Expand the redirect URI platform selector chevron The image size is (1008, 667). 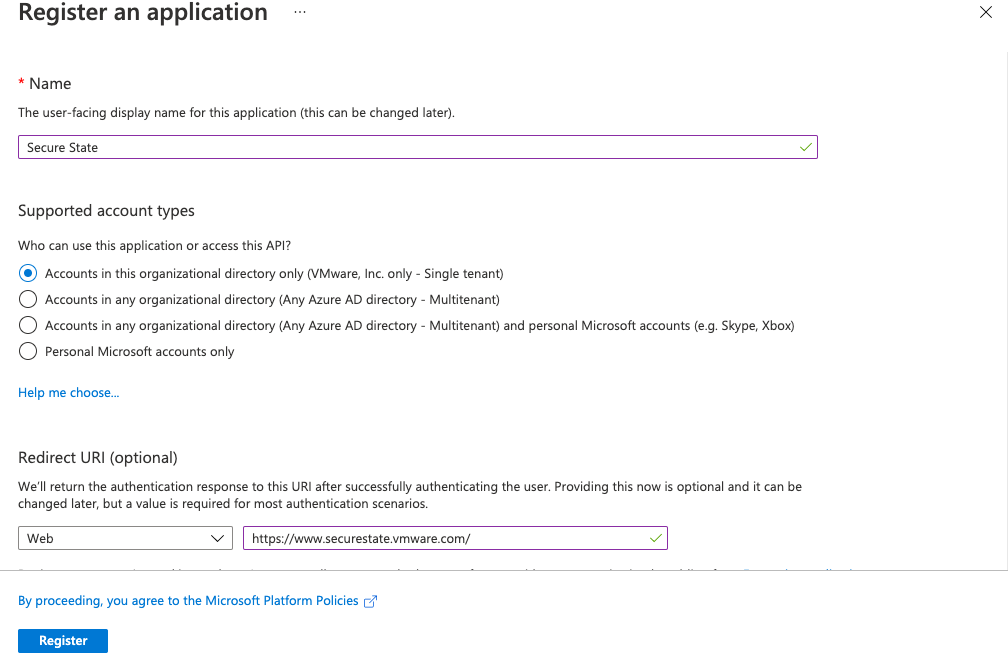(x=220, y=538)
